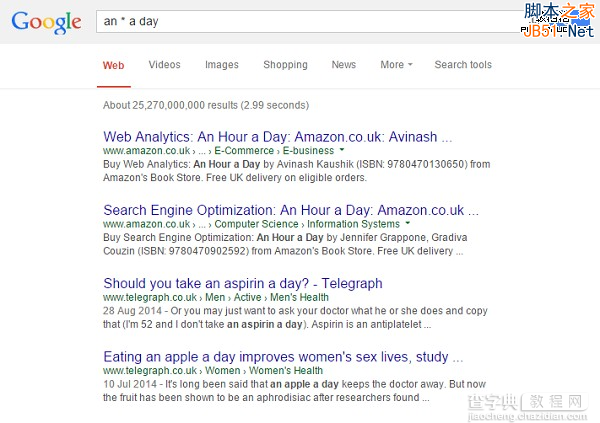Viewport: 600px width, 423px height.
Task: Open Search Engine Optimization: An Hour a Day link
Action: point(291,210)
